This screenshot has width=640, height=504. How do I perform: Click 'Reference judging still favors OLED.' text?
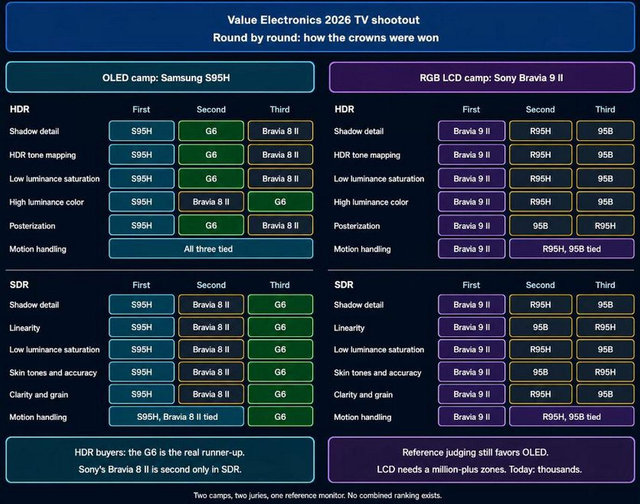coord(476,452)
